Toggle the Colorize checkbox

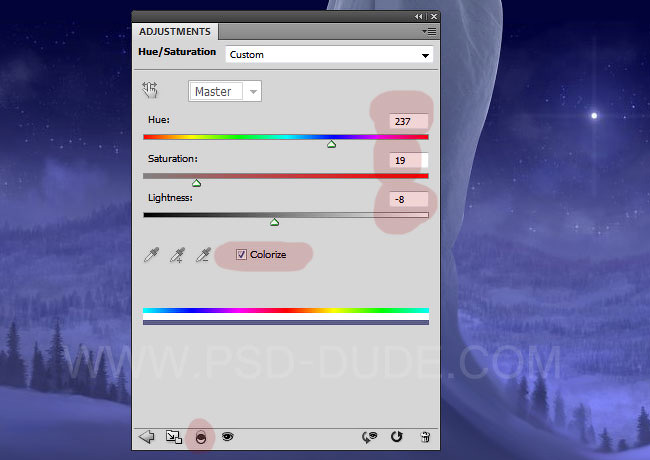241,254
